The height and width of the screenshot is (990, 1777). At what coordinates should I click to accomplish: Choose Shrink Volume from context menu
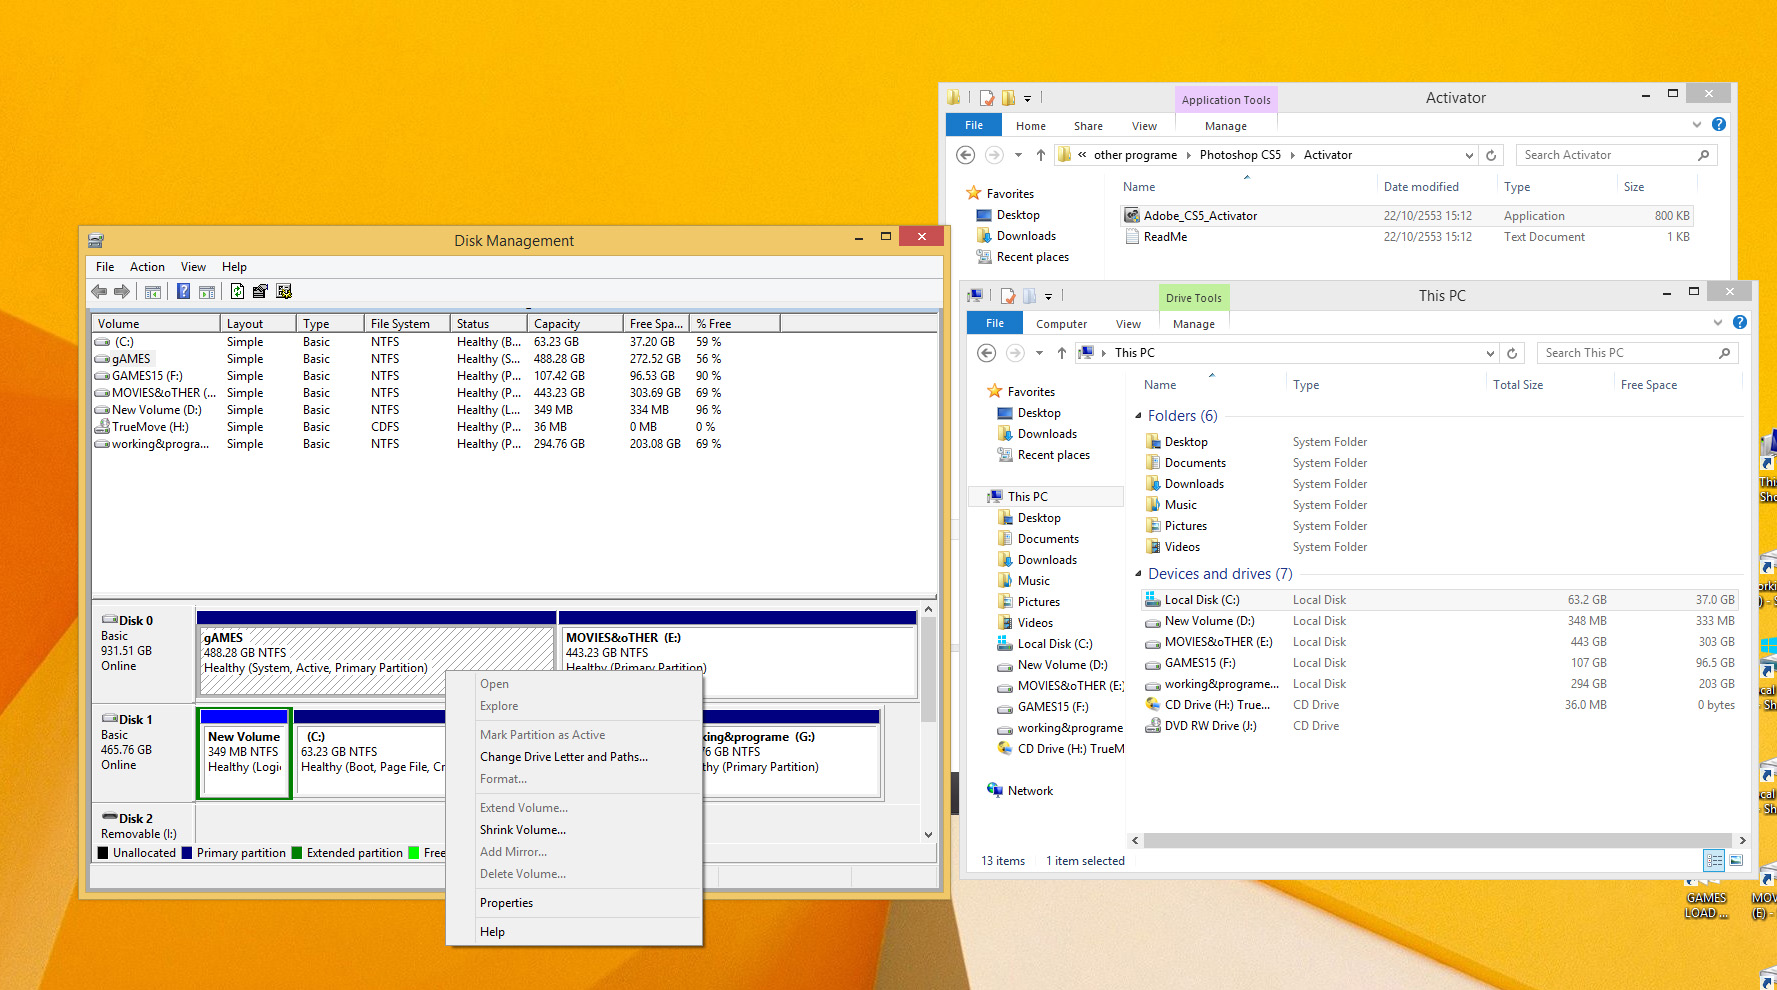click(522, 830)
